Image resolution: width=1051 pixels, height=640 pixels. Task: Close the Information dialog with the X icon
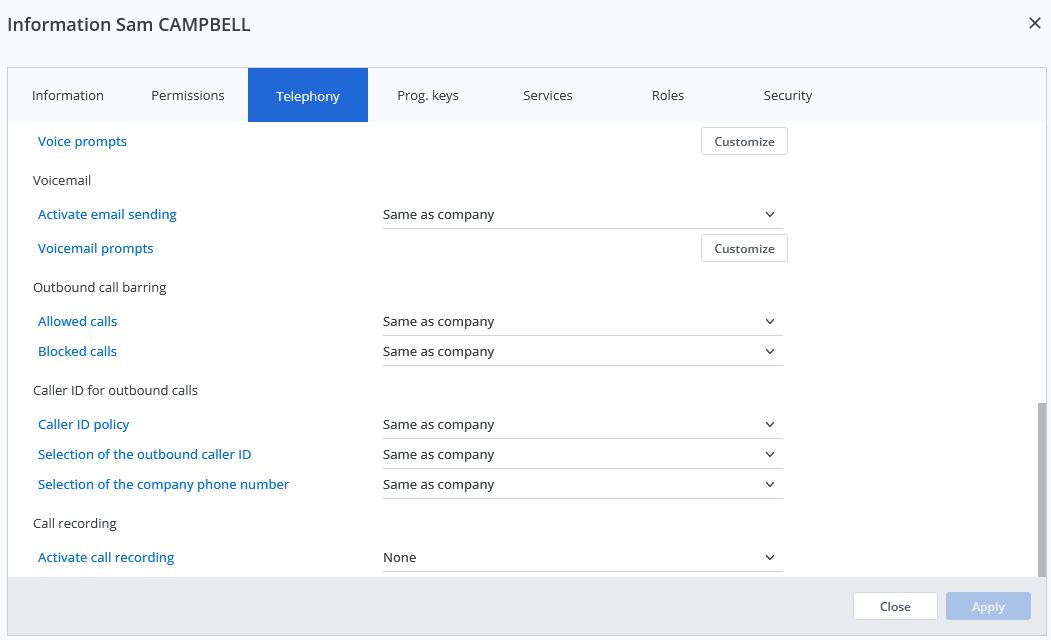[x=1034, y=23]
